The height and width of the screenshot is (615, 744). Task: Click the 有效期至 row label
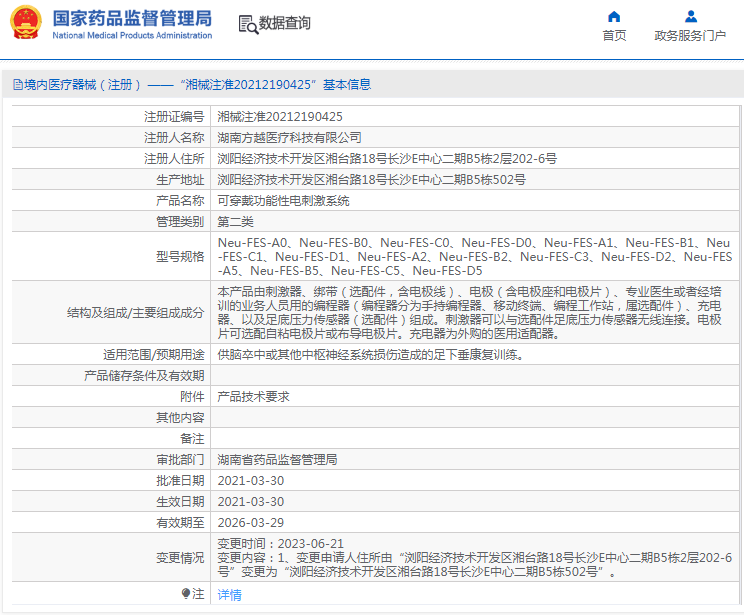click(180, 522)
